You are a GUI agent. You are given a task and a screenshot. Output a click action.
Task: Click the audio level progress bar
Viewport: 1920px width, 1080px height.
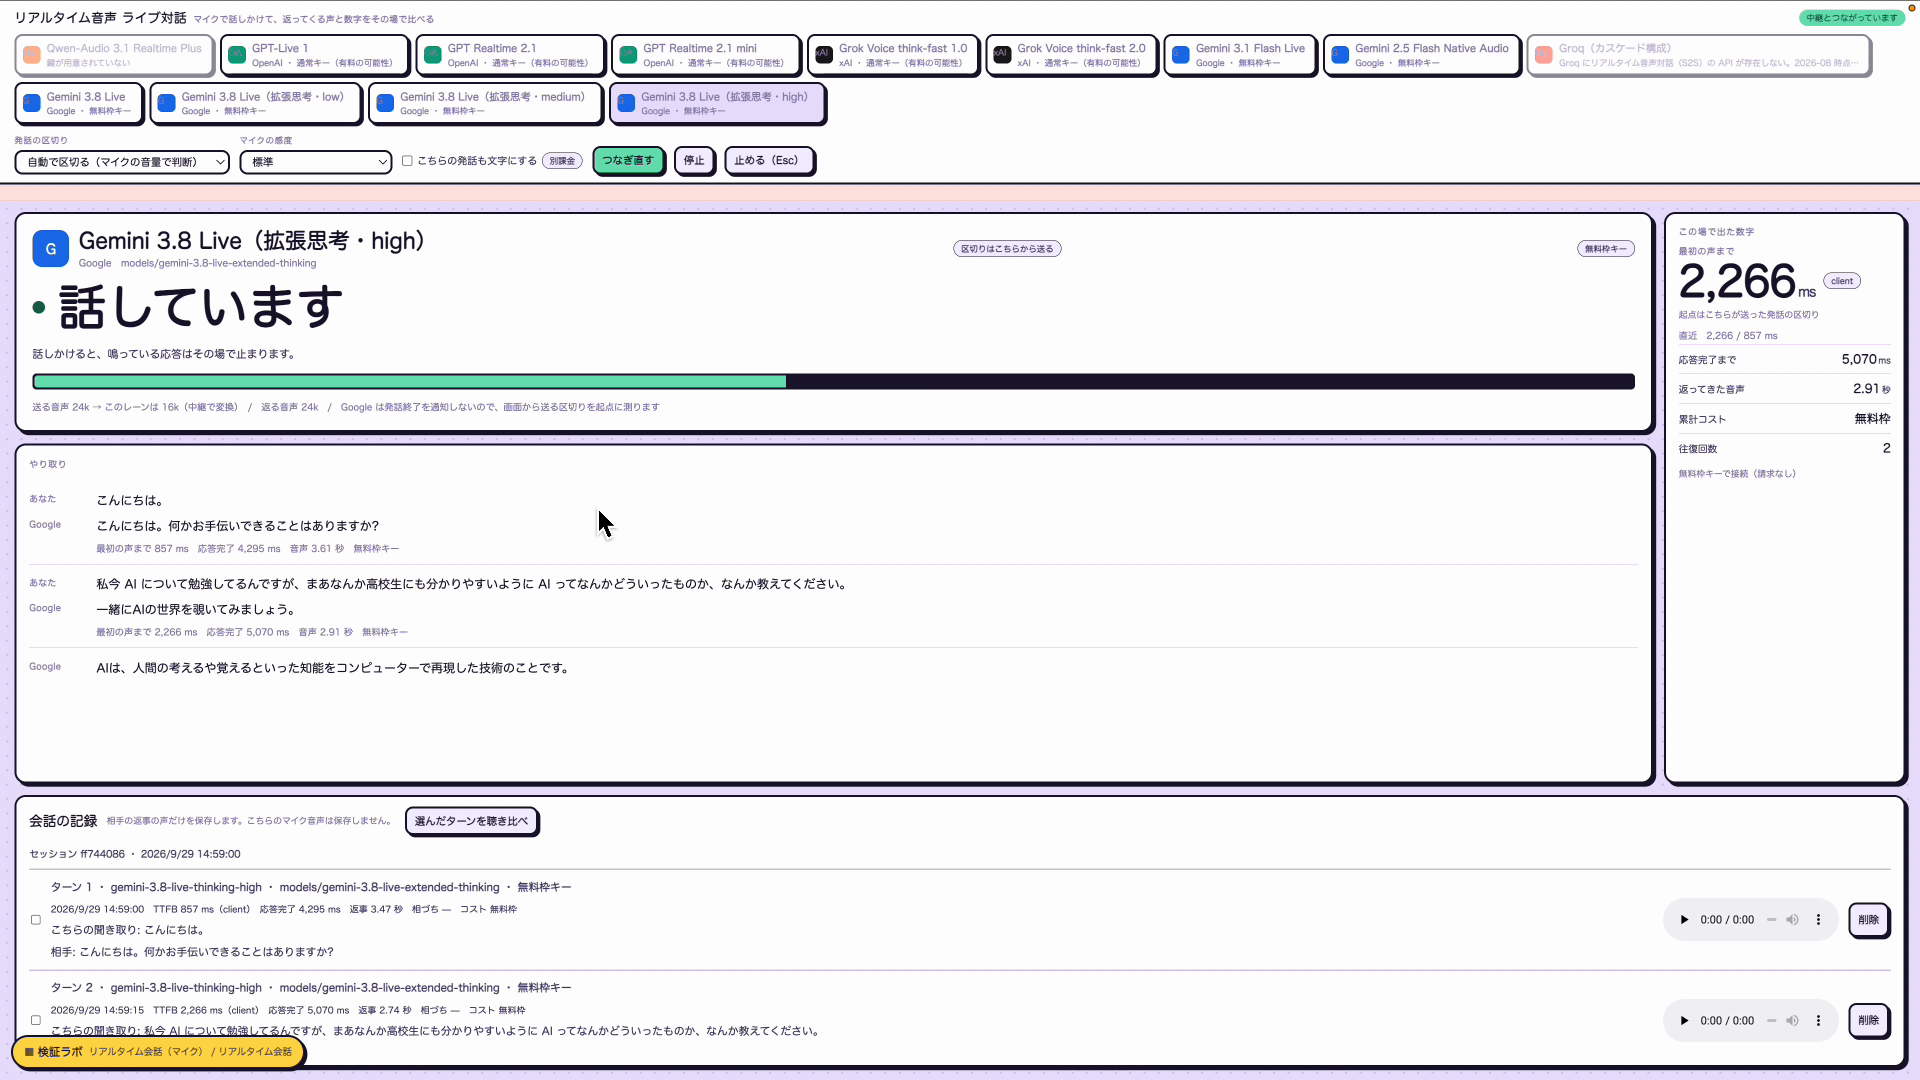pos(833,382)
